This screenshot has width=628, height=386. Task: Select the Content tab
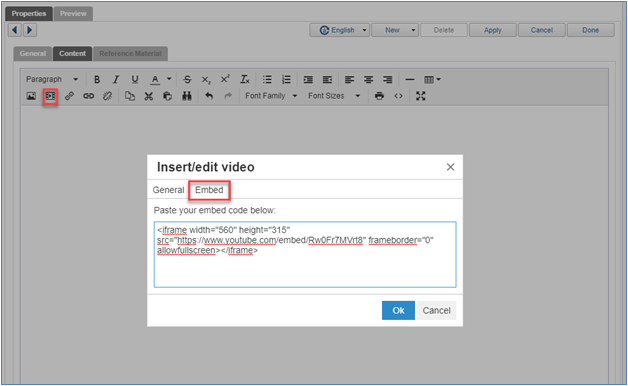click(72, 54)
